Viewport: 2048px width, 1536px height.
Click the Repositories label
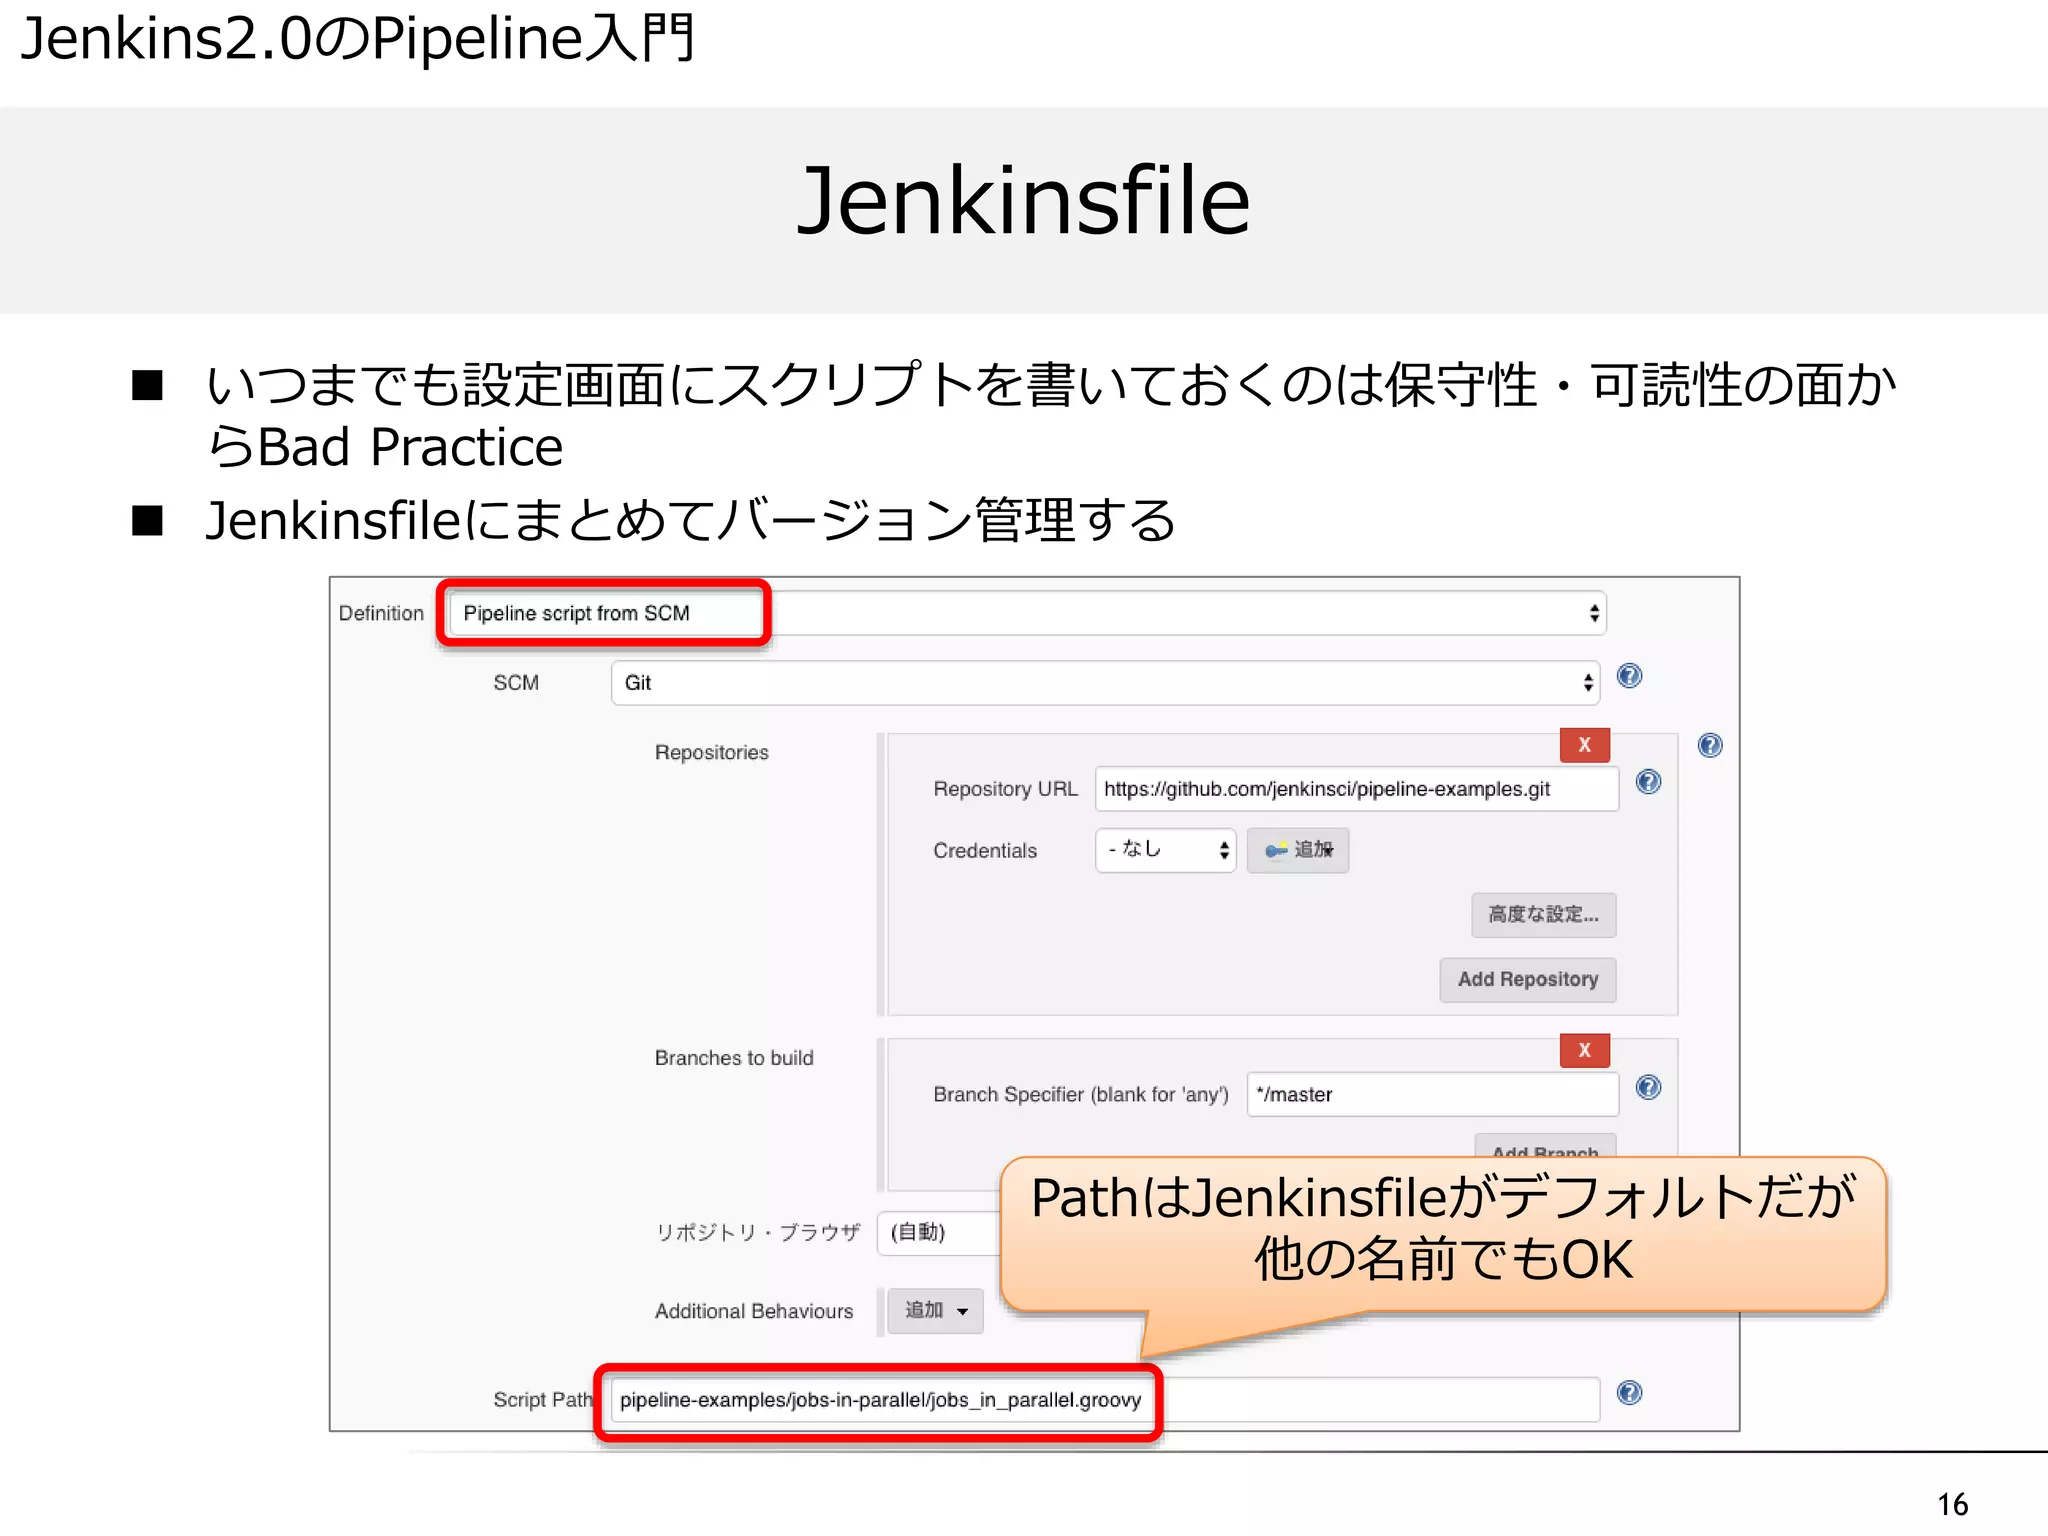[712, 753]
